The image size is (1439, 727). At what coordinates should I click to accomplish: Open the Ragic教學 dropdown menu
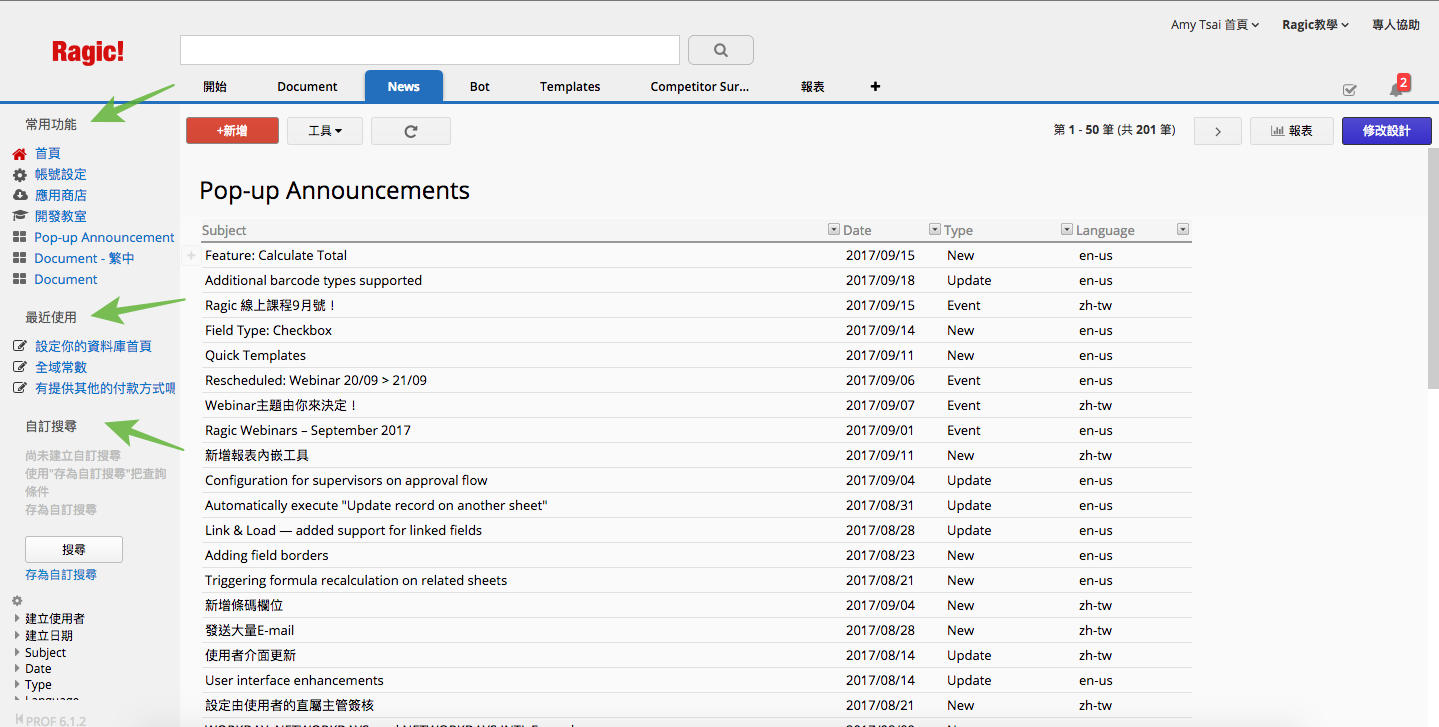click(x=1316, y=25)
